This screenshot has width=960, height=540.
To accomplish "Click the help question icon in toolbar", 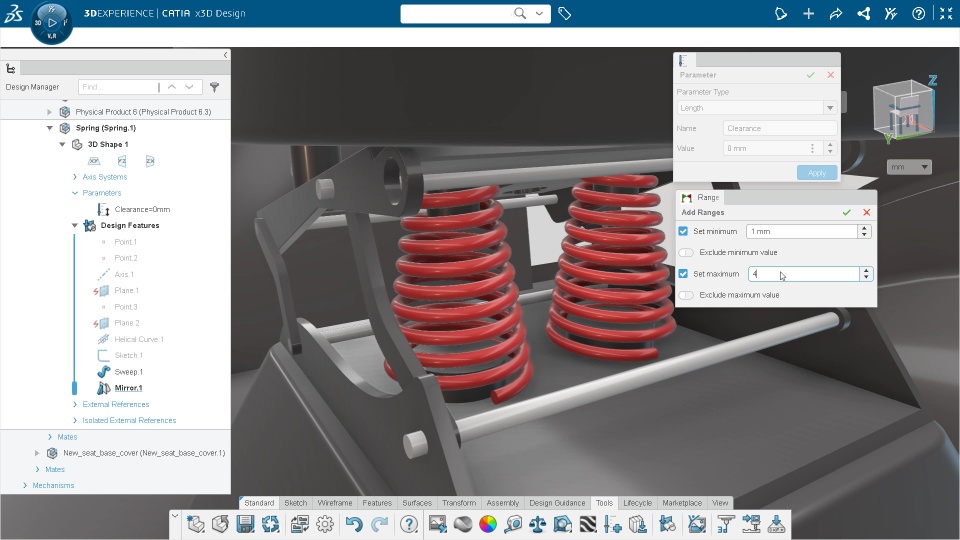I will [409, 524].
